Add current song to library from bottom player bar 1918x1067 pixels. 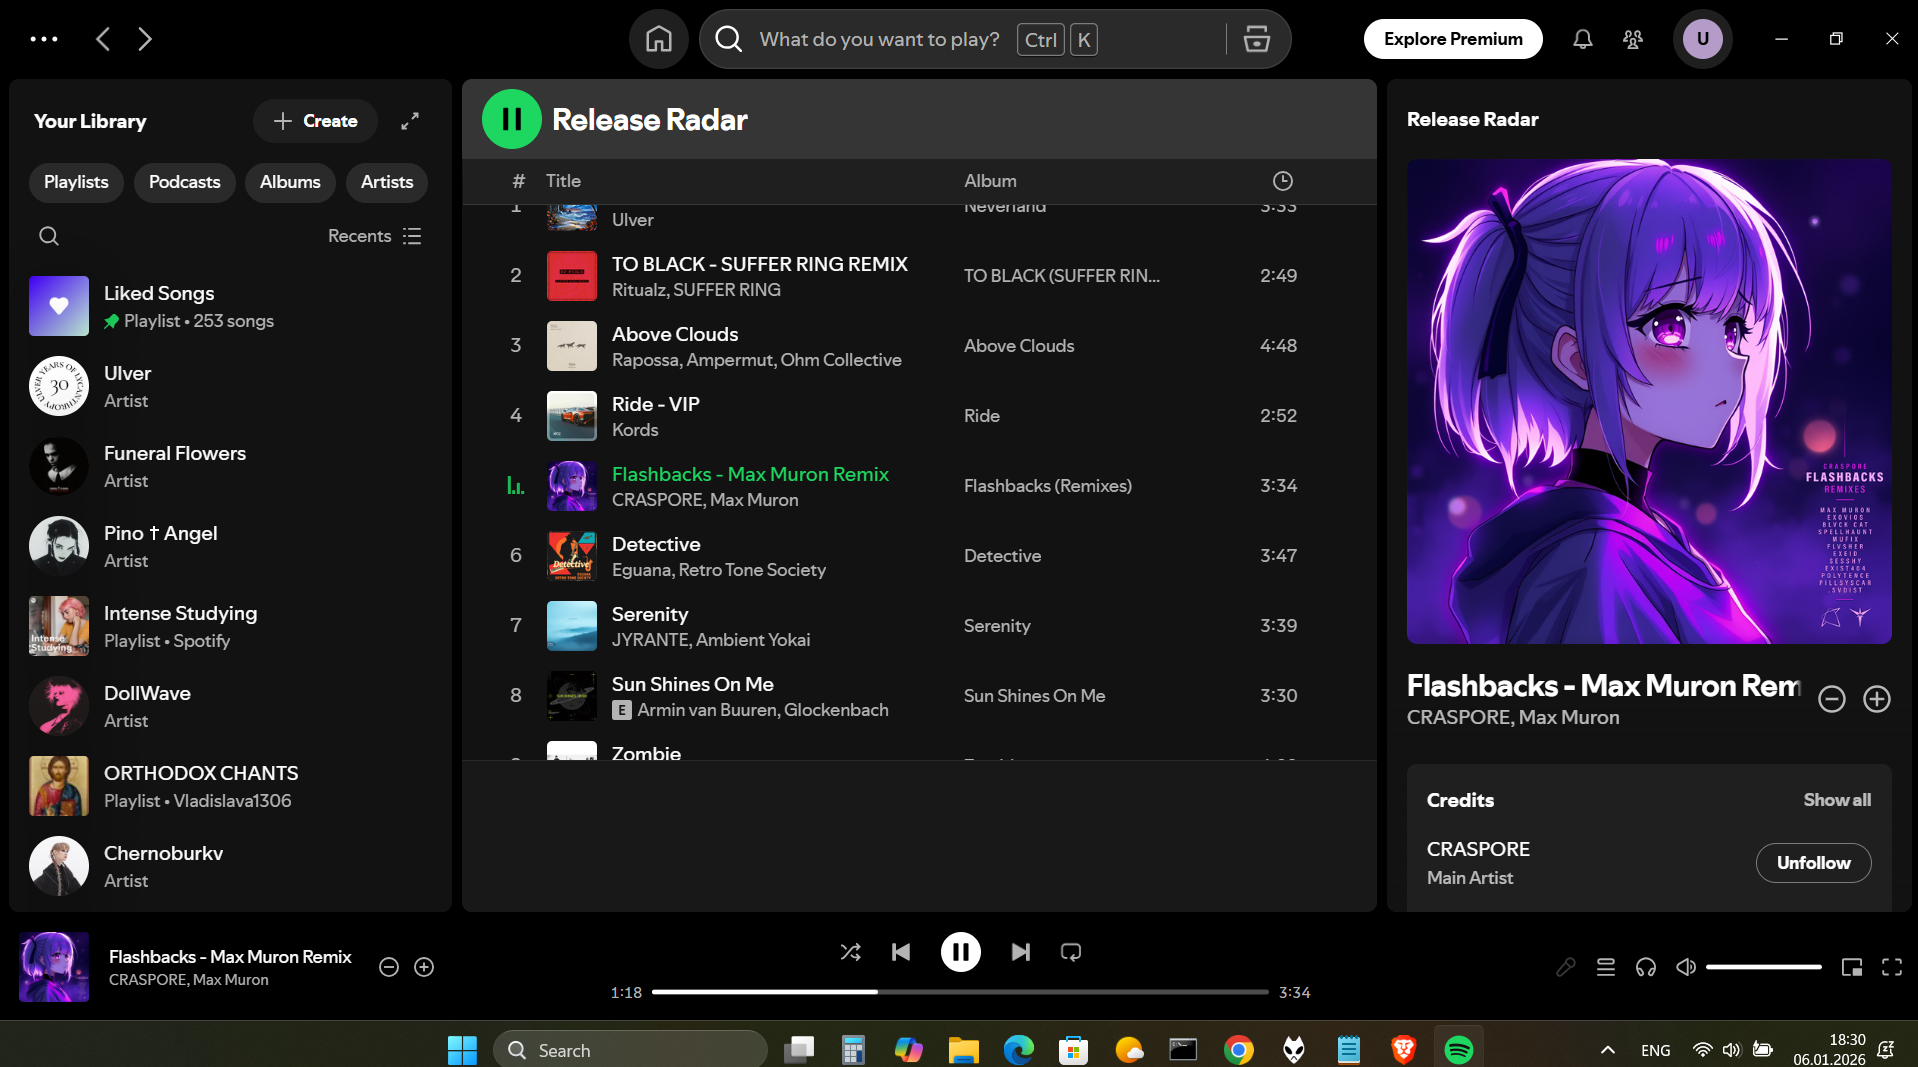(424, 967)
